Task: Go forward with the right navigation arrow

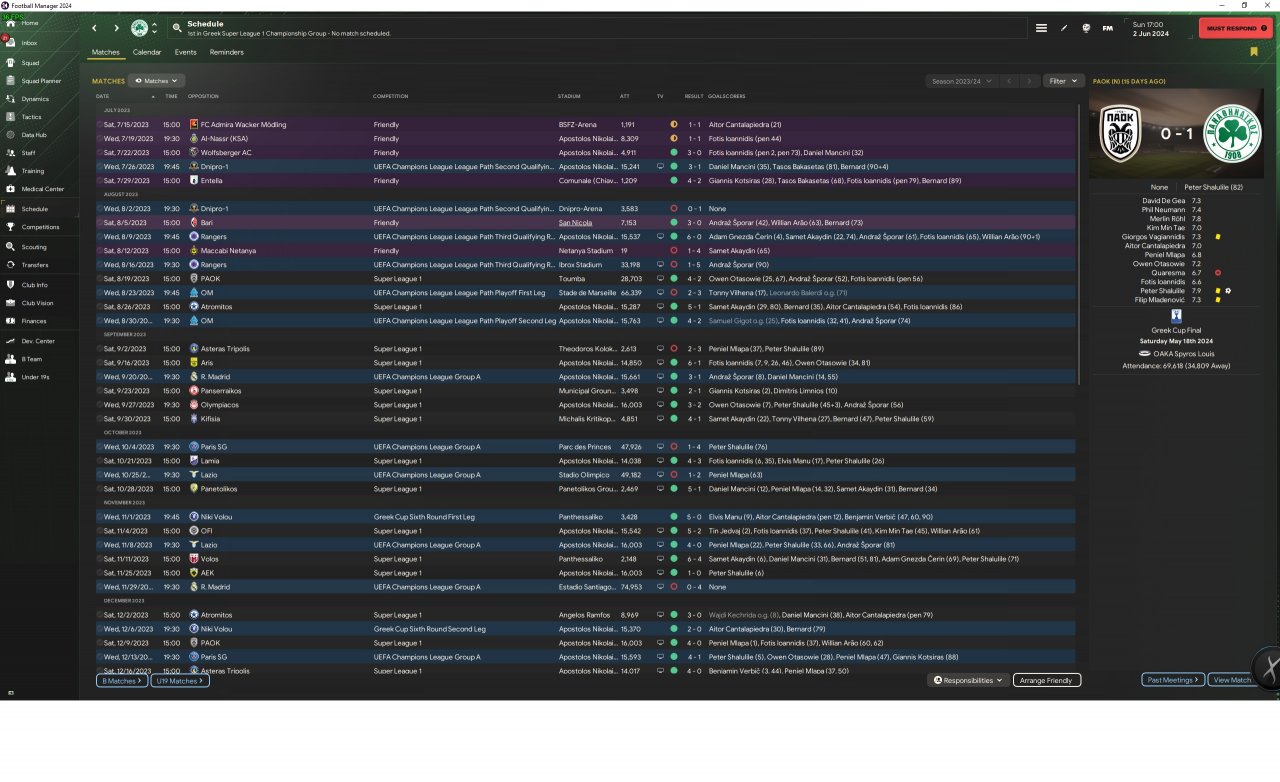Action: point(116,28)
